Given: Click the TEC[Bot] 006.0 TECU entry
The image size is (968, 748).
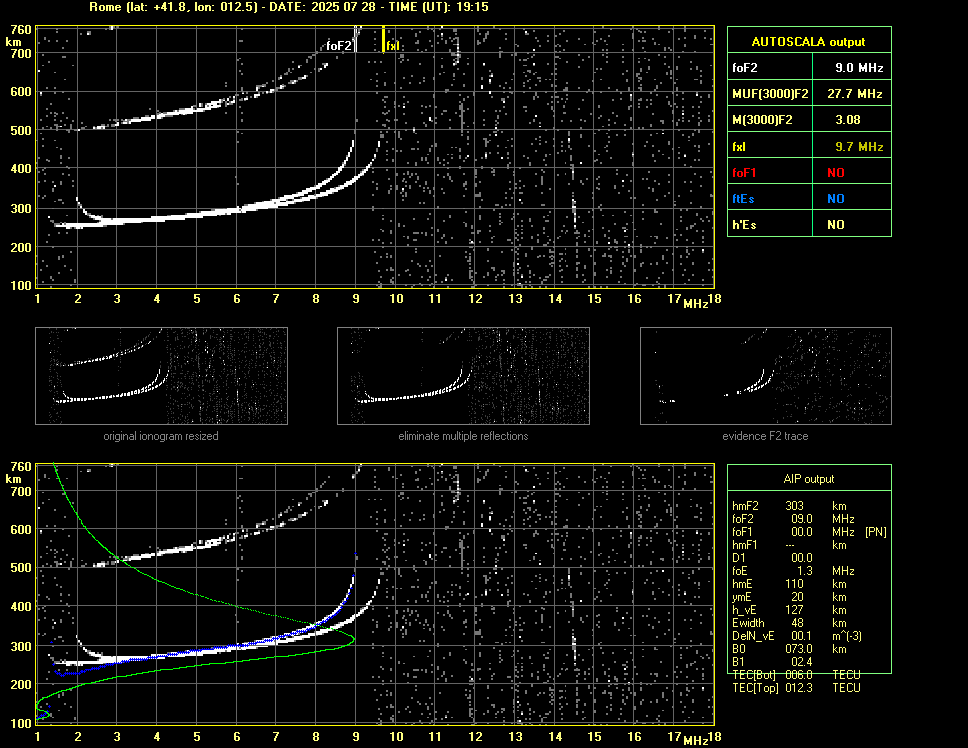Looking at the screenshot, I should (x=796, y=675).
